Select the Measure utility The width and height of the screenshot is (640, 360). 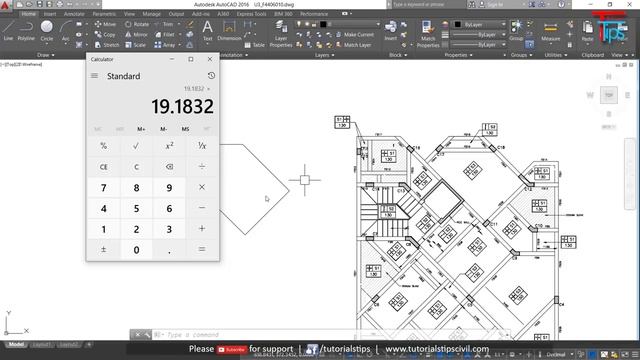(550, 31)
